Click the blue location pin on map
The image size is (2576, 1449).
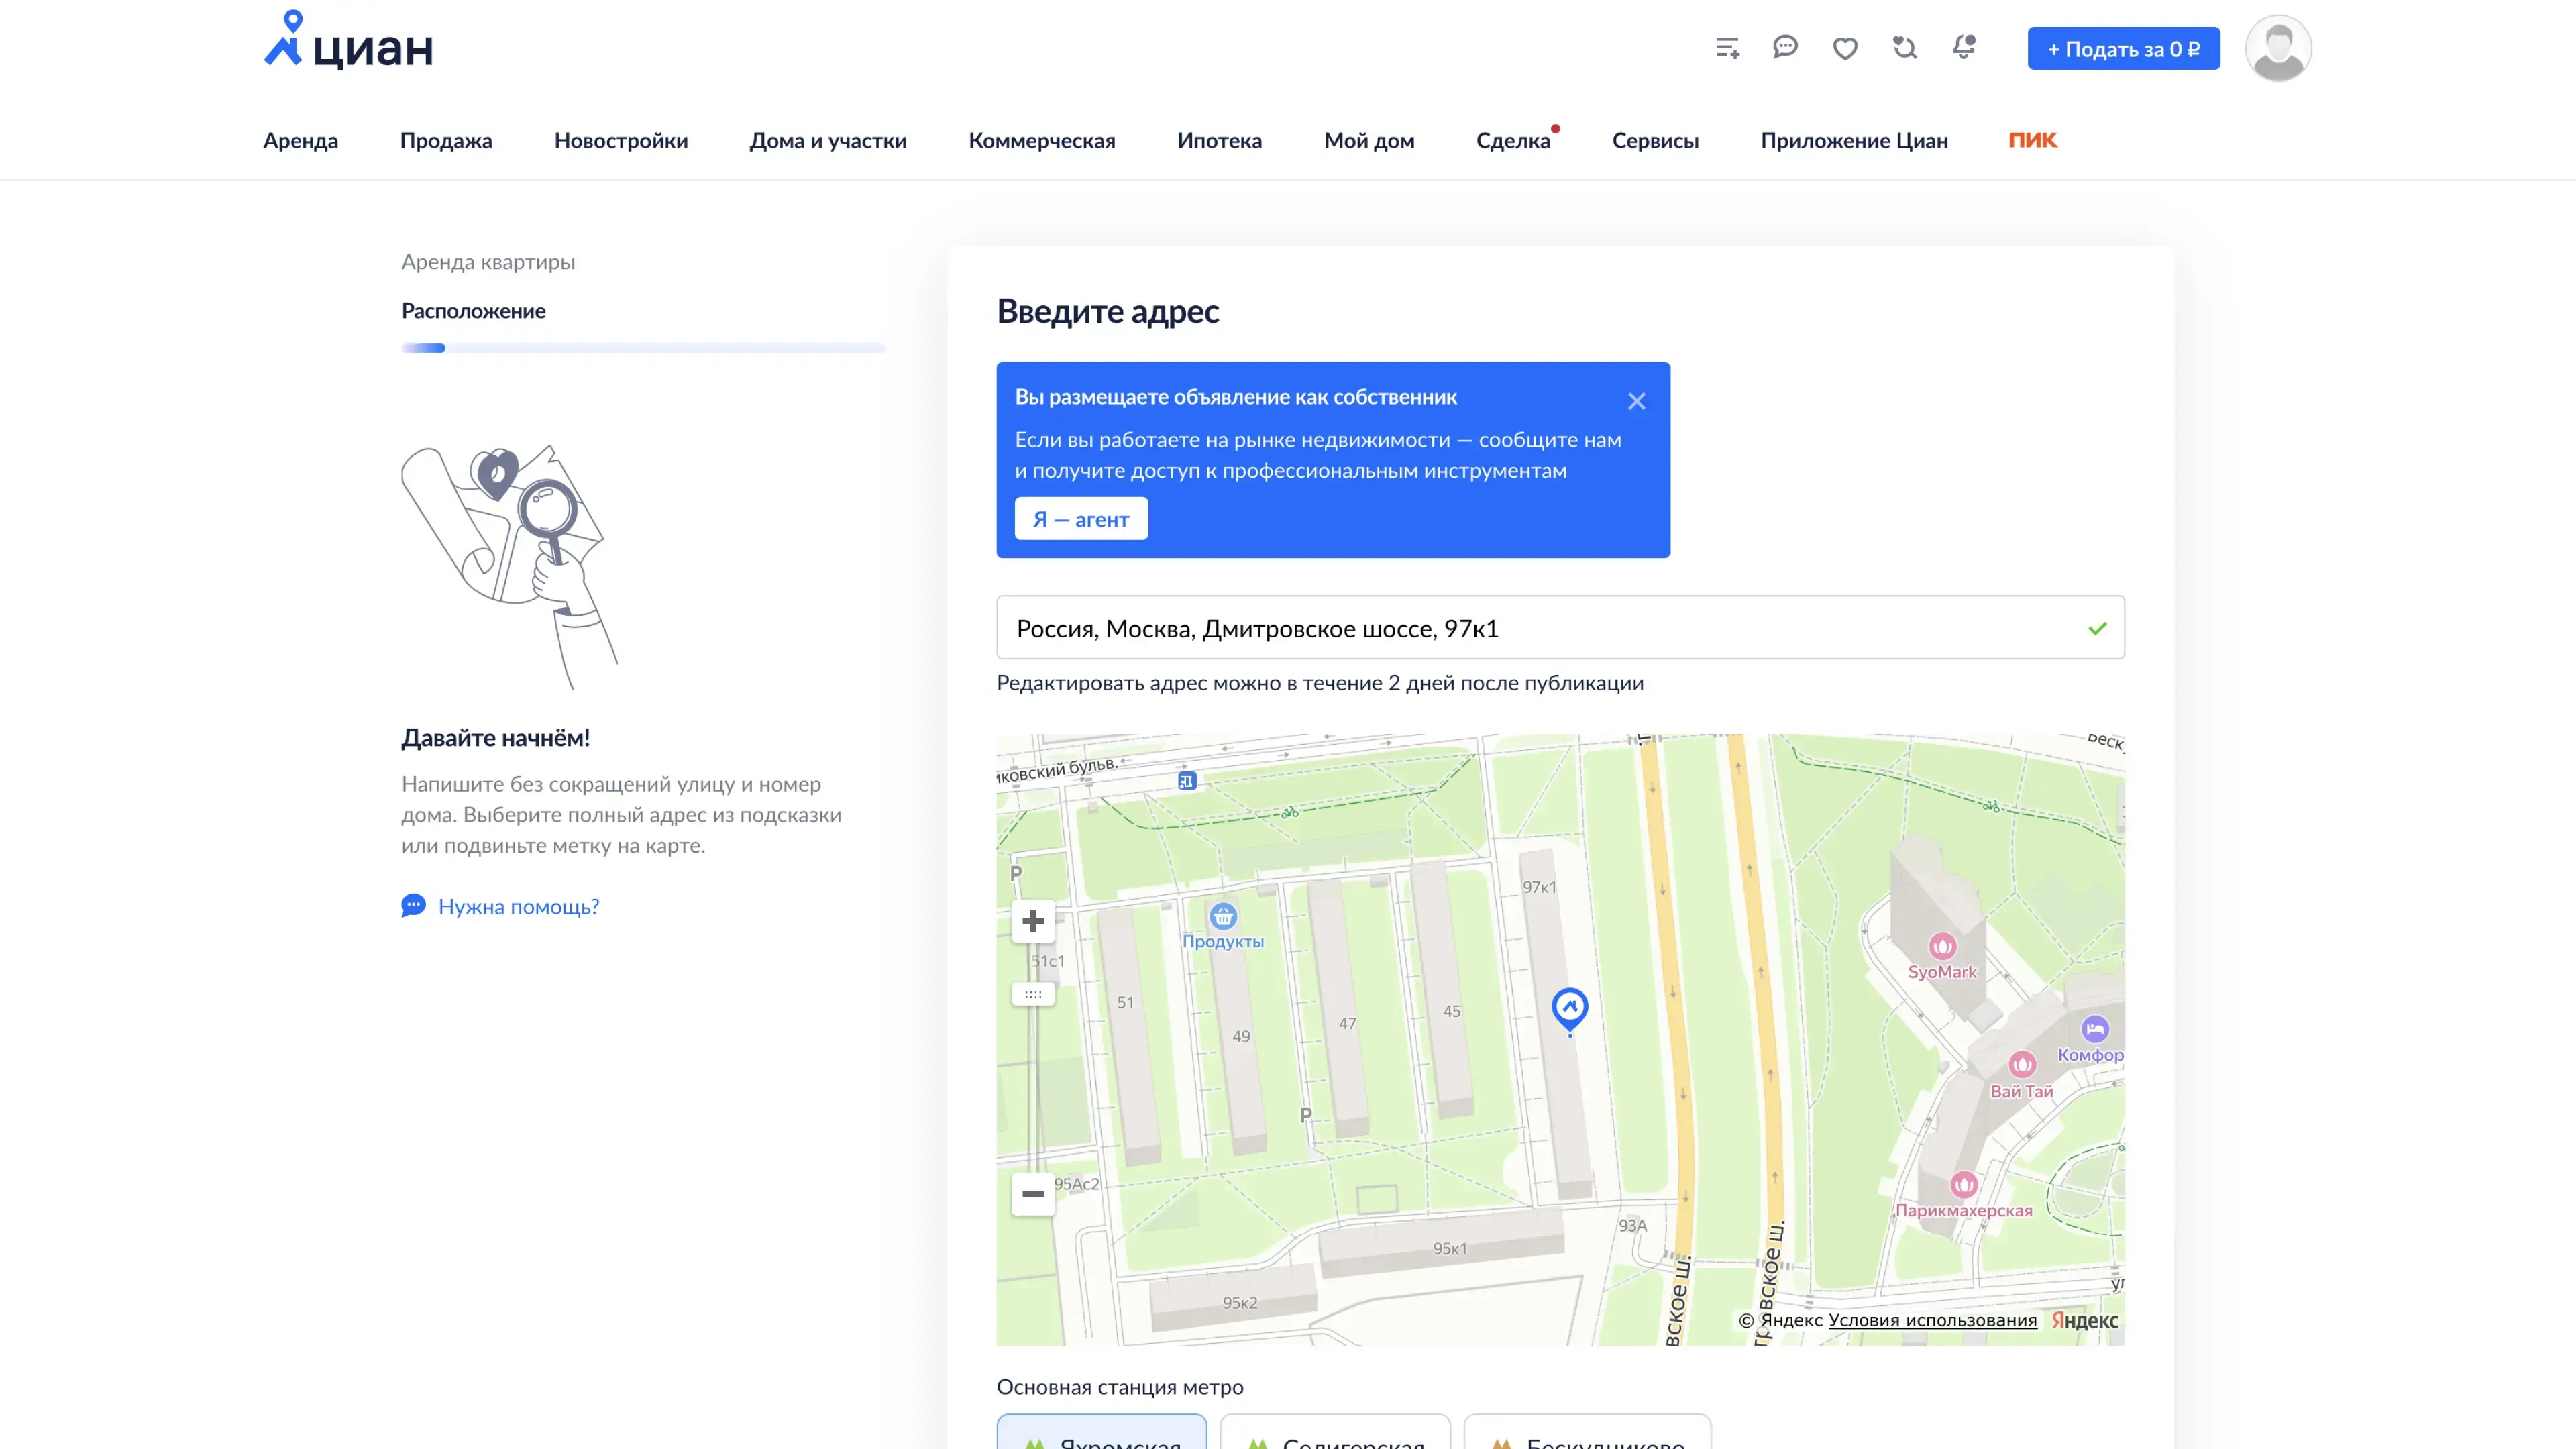point(1569,1008)
